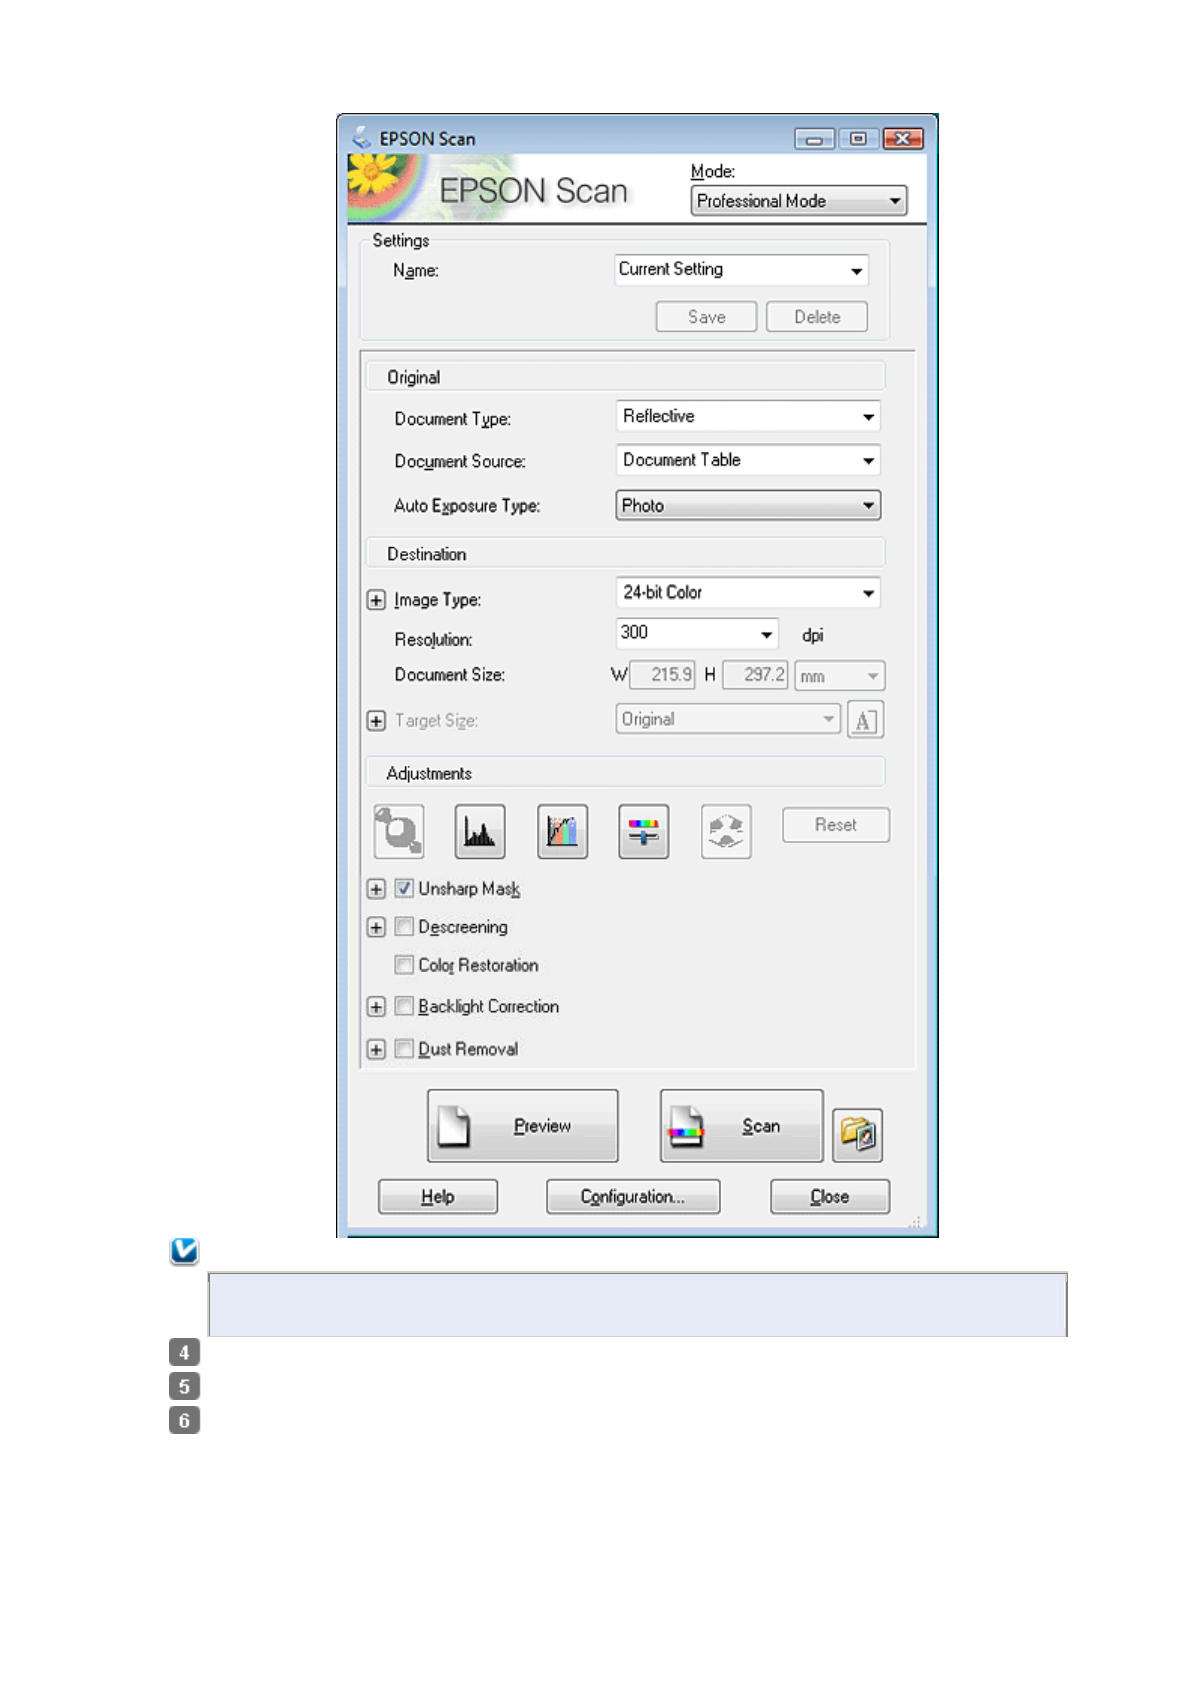Click the target size orientation icon
This screenshot has width=1190, height=1684.
point(865,720)
